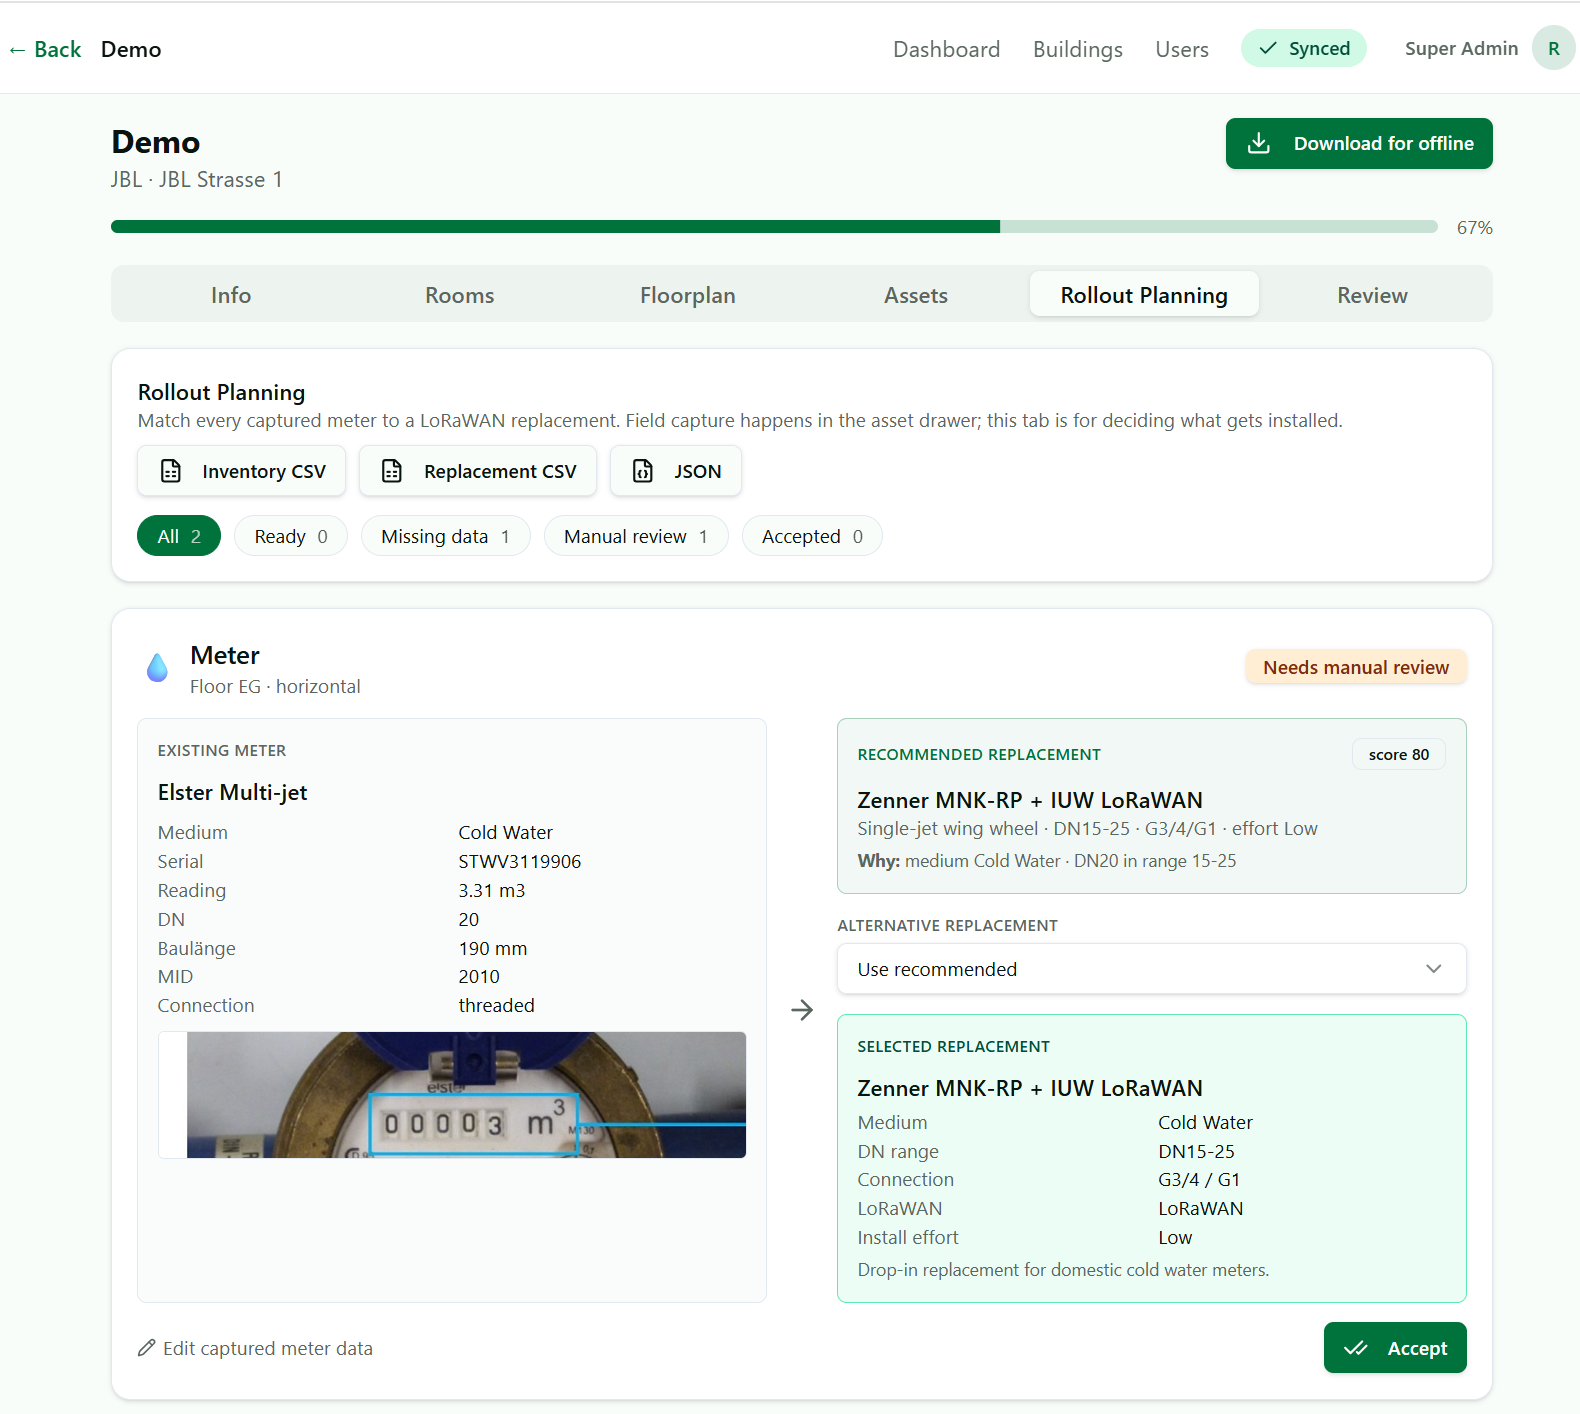Go Back using the back link
Image resolution: width=1580 pixels, height=1414 pixels.
pyautogui.click(x=45, y=49)
